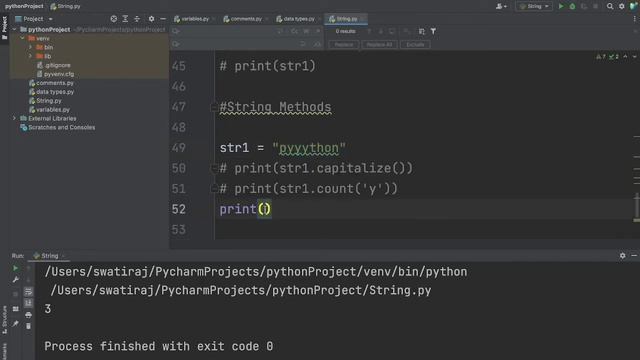Print the Run console output
This screenshot has height=360, width=640.
tap(28, 315)
